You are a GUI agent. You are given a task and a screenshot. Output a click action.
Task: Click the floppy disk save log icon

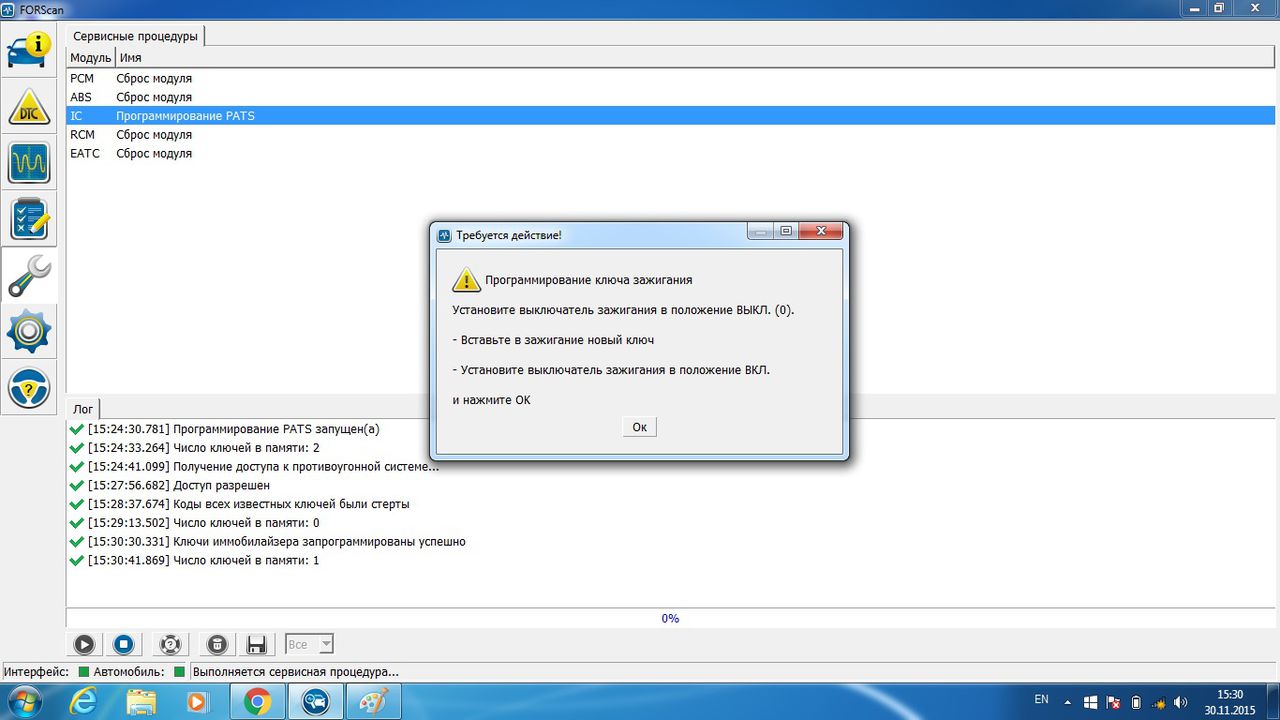click(256, 645)
